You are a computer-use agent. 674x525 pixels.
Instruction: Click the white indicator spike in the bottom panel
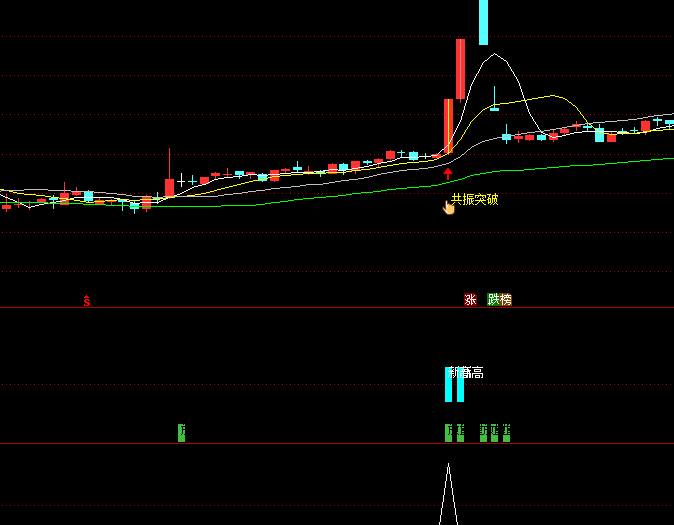[x=448, y=494]
